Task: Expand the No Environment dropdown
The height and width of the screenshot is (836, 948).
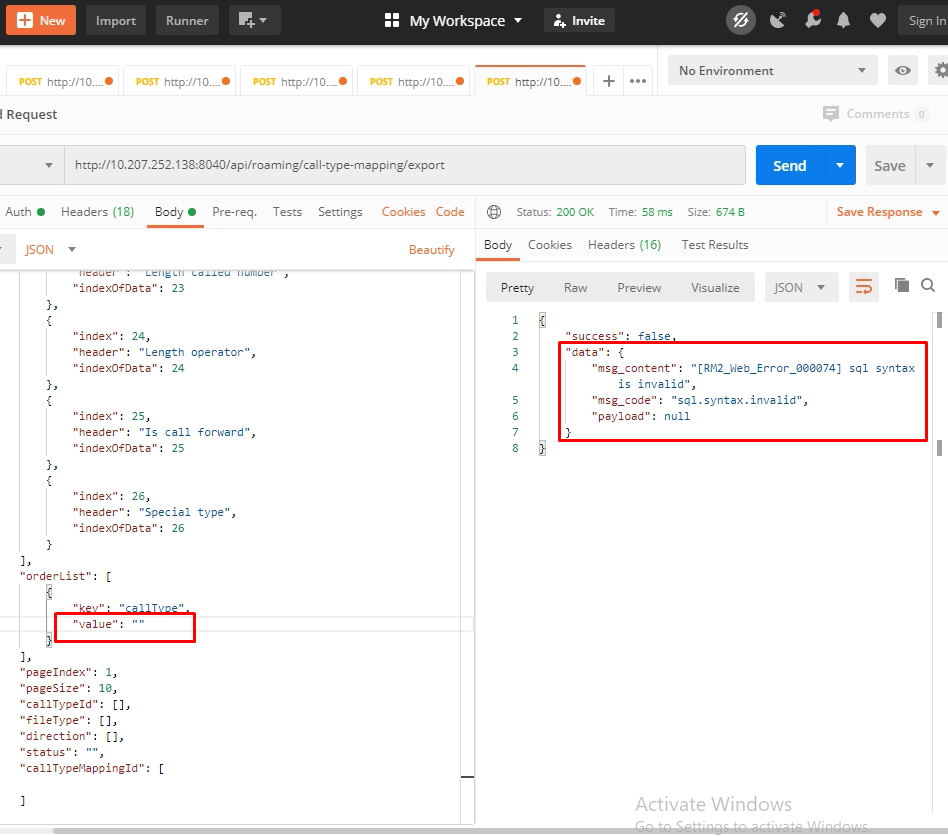Action: [772, 71]
